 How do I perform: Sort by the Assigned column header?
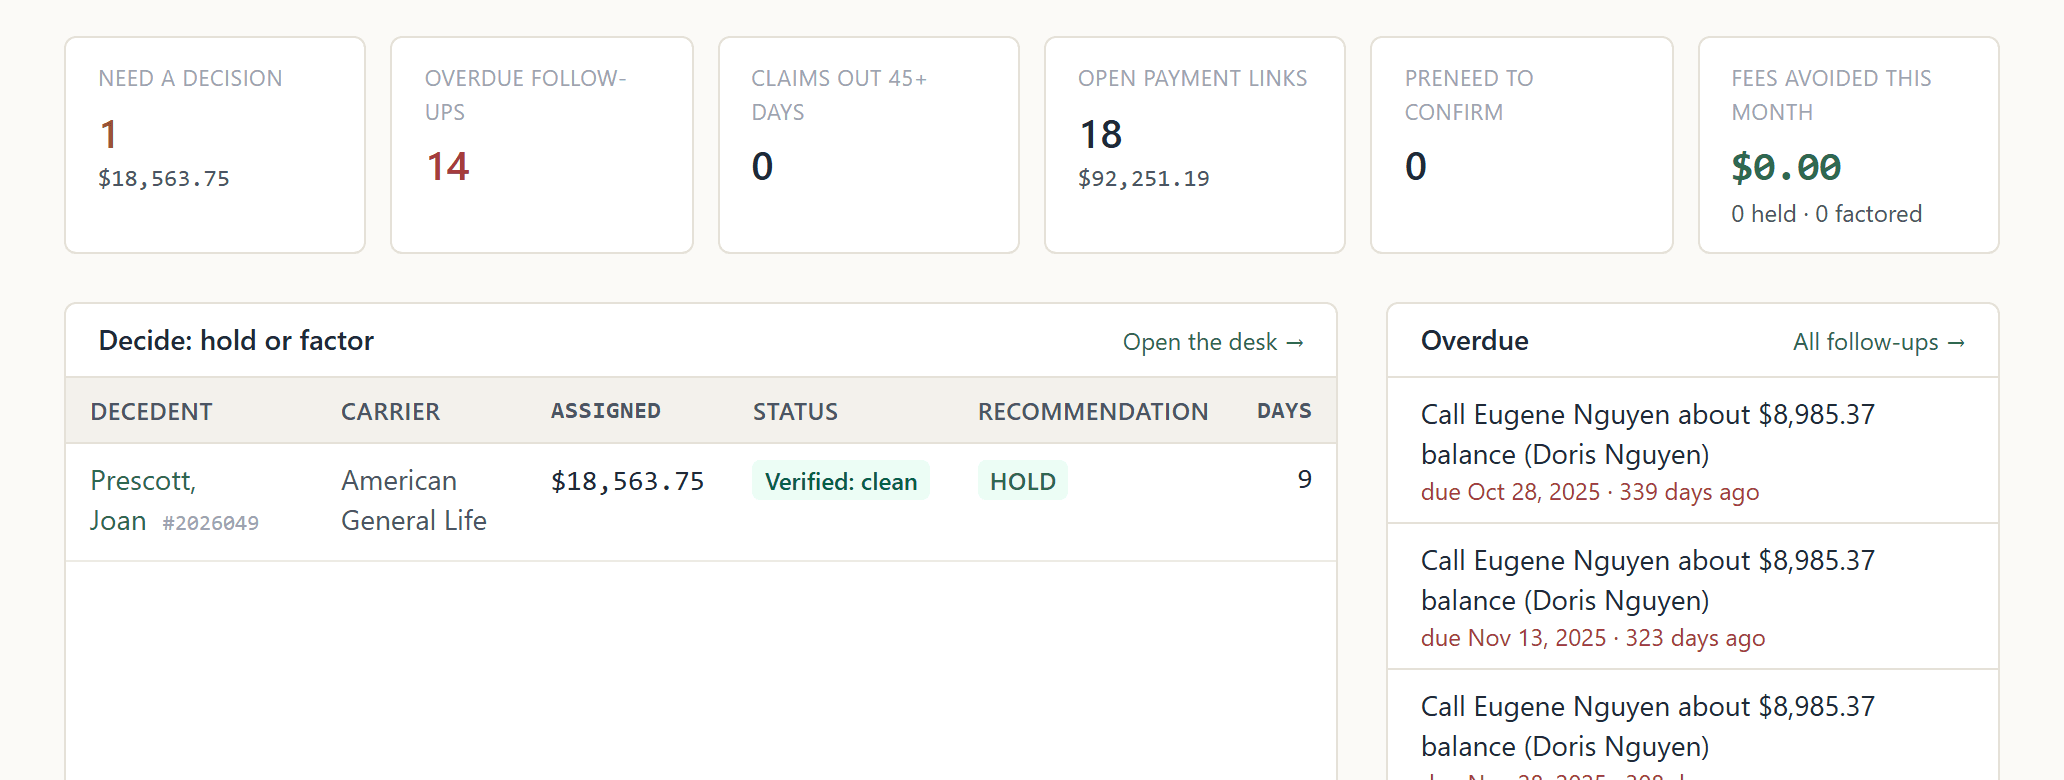point(605,411)
